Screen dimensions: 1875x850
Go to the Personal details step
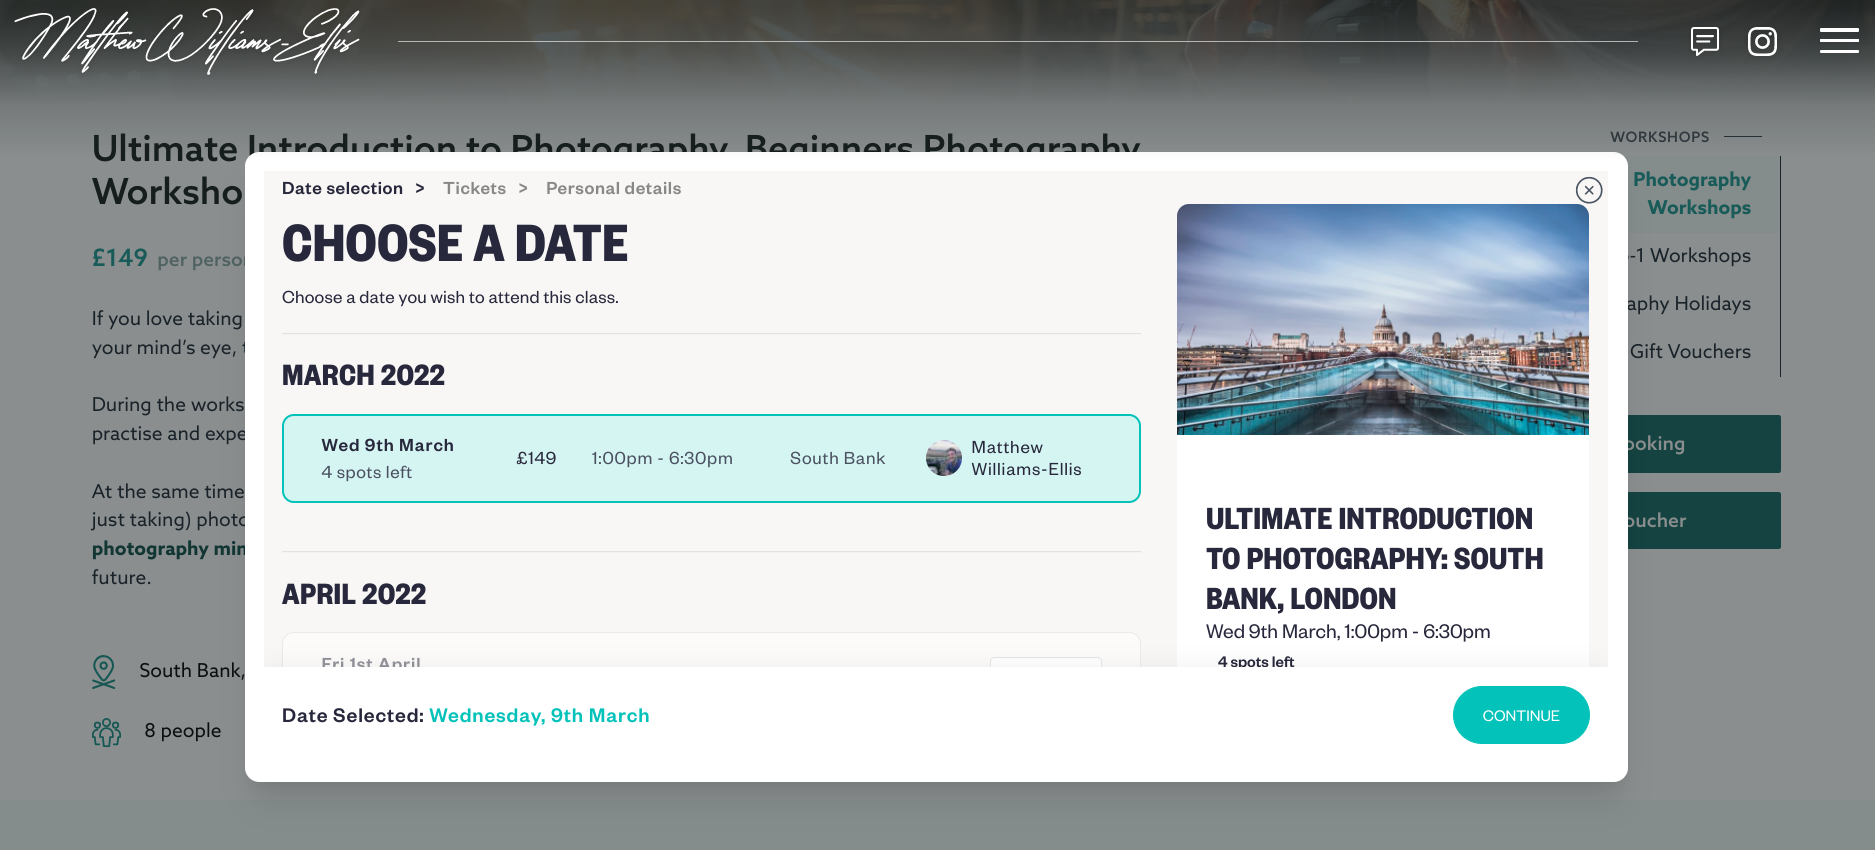click(x=613, y=188)
